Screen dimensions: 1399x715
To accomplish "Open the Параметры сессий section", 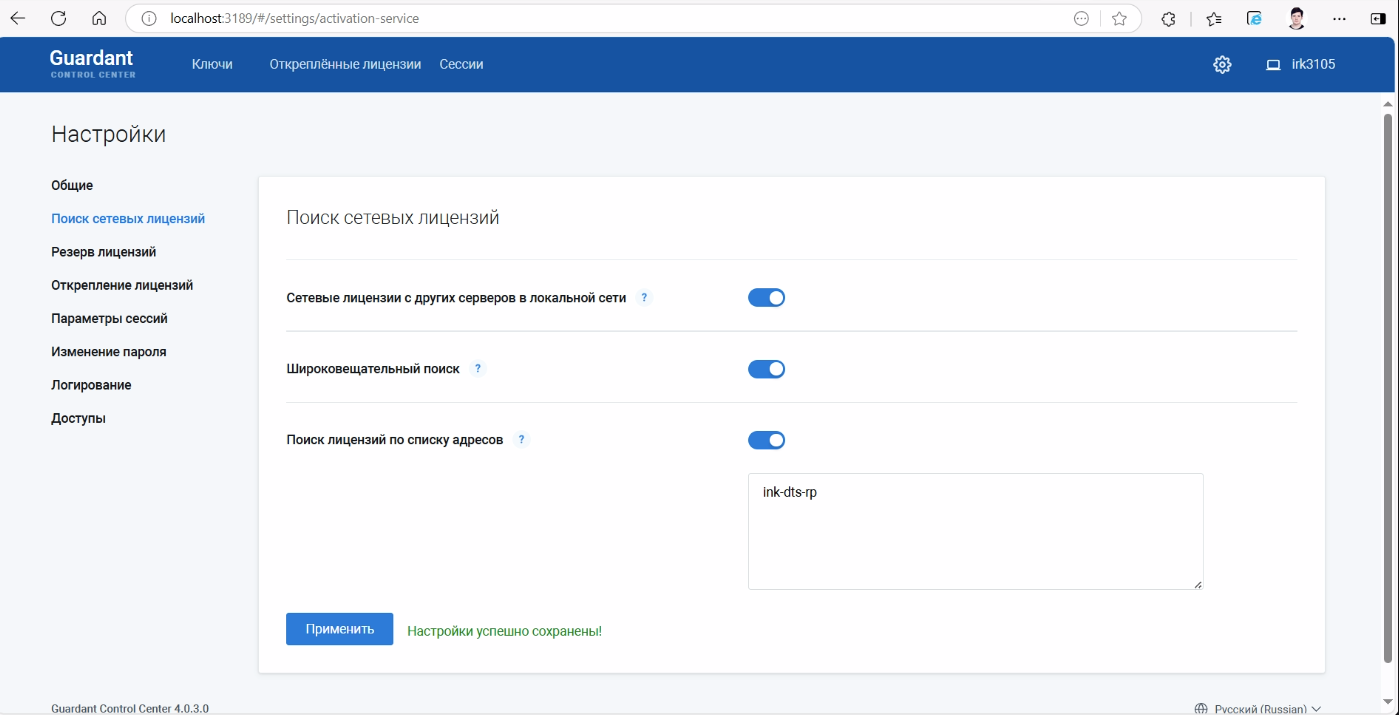I will tap(109, 318).
